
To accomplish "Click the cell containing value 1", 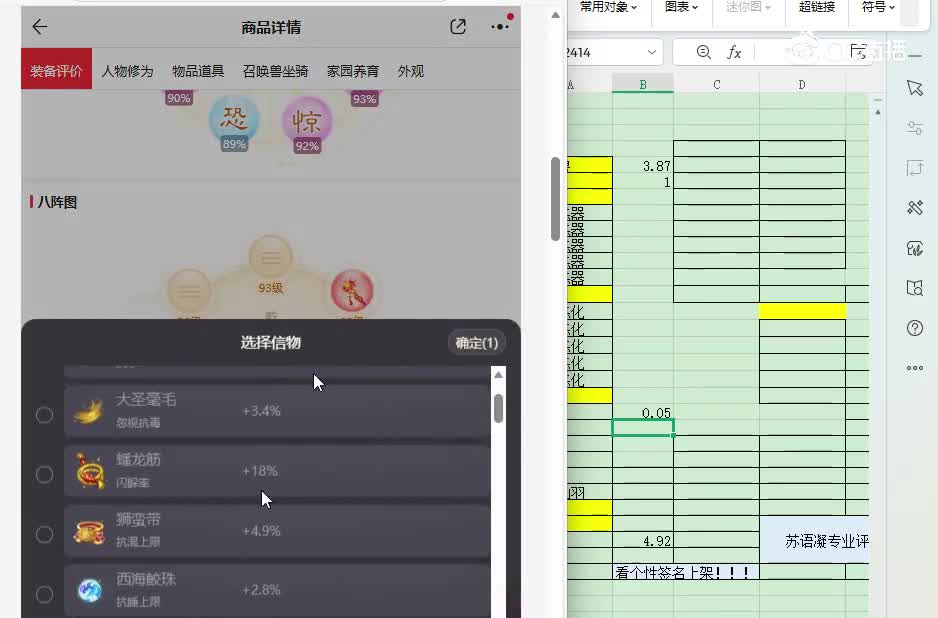I will 642,182.
